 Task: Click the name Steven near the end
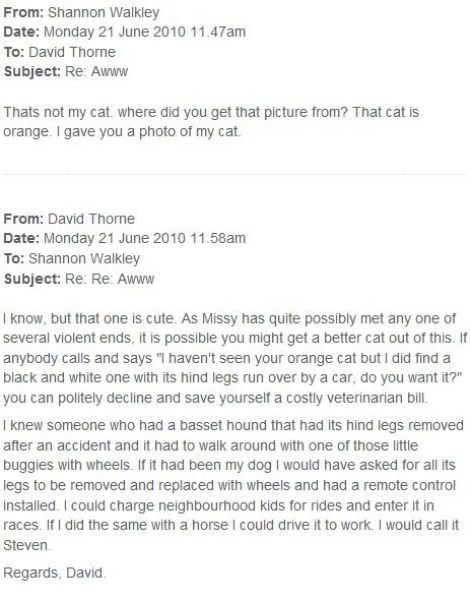pos(26,545)
